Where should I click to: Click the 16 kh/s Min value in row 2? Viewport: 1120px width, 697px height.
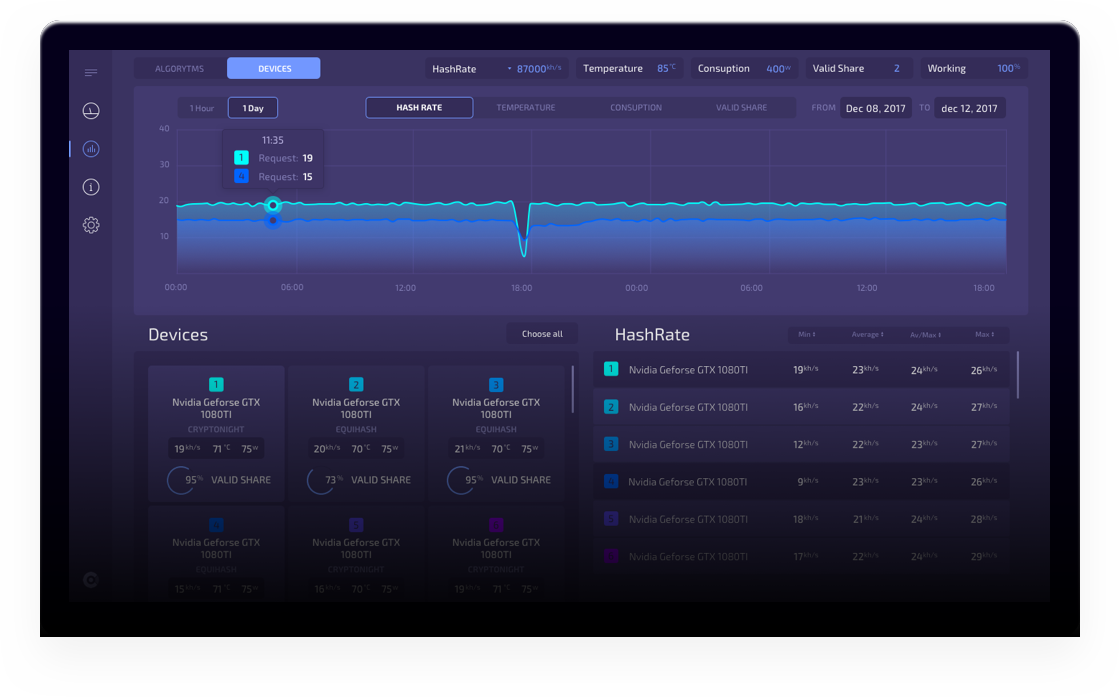(806, 407)
